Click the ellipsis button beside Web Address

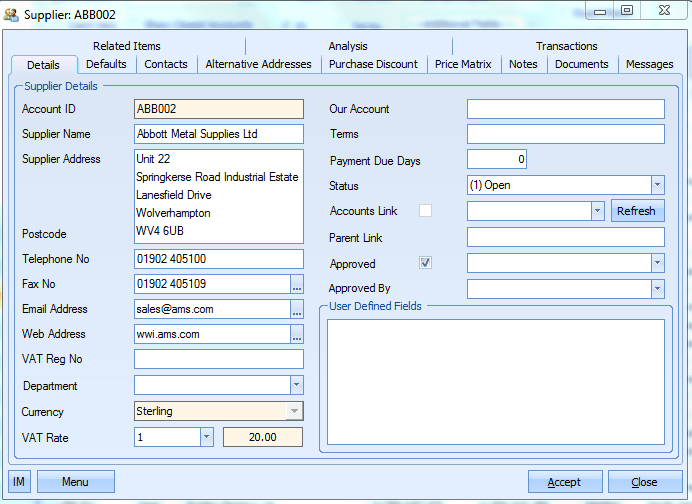tap(296, 334)
